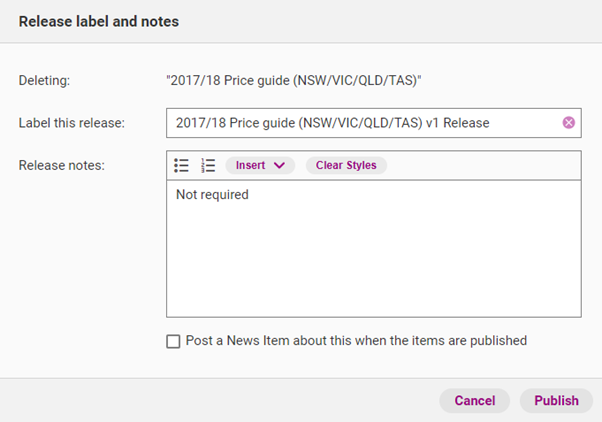Clear the release label field with the purple X icon
This screenshot has height=422, width=602.
tap(569, 122)
